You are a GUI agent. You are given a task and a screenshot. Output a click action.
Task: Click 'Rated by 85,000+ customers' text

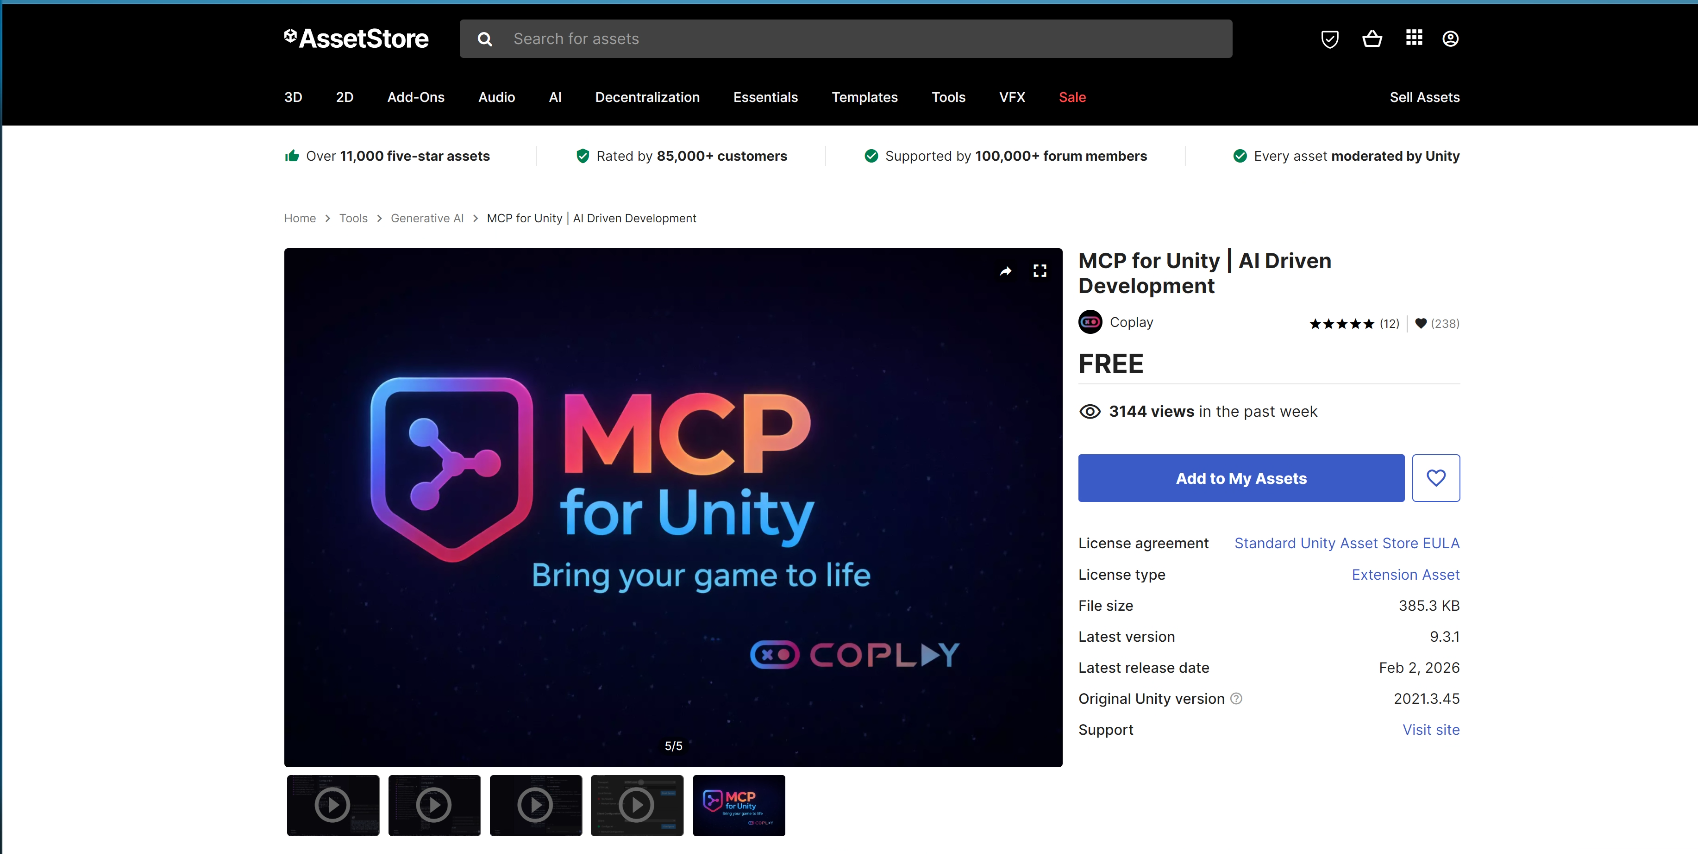point(692,156)
